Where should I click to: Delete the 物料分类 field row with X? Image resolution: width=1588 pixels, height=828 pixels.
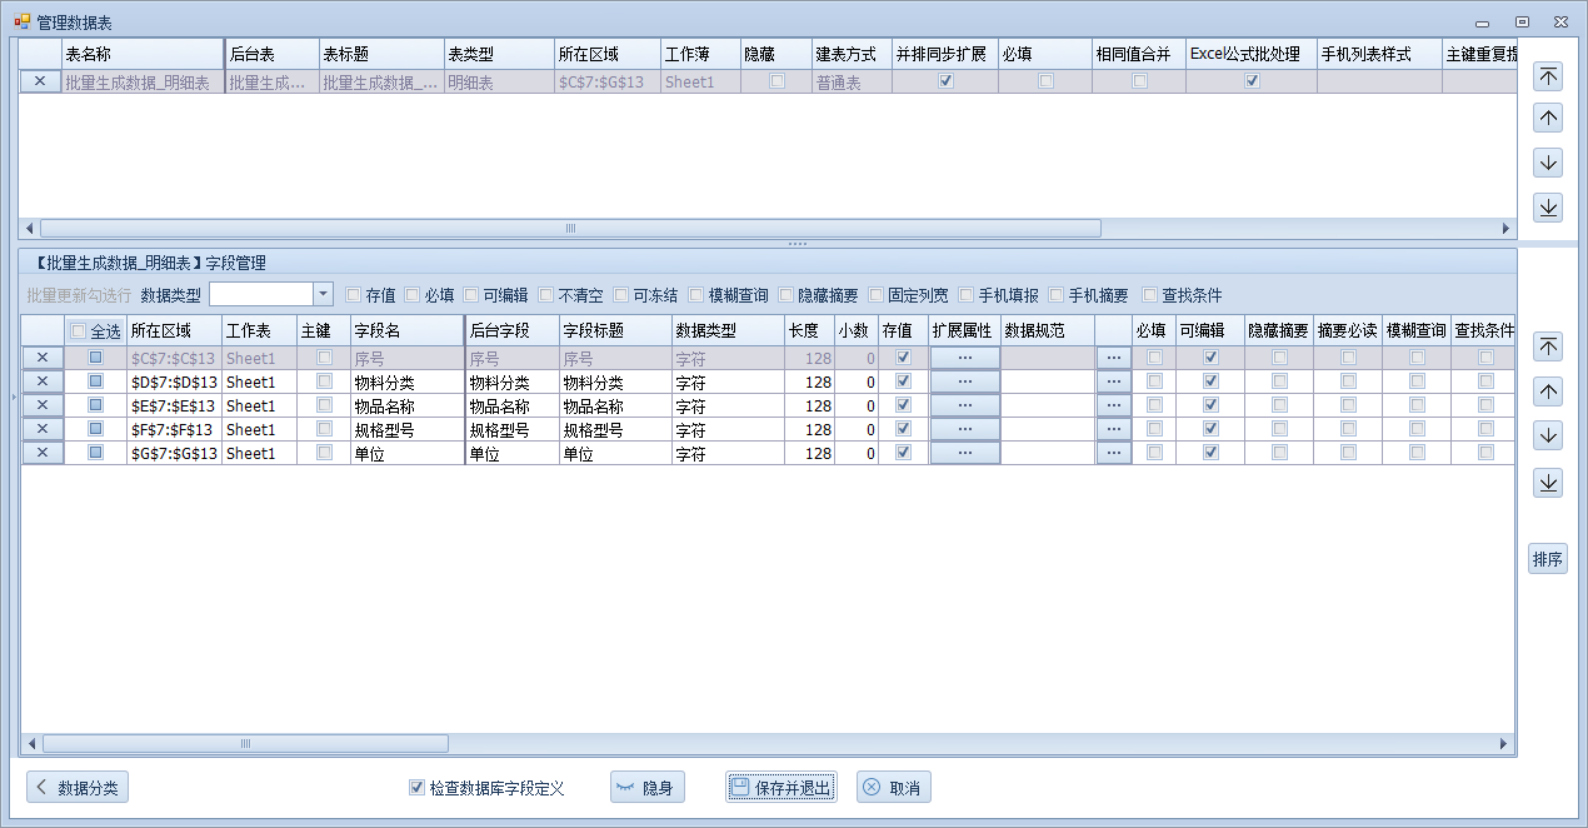click(x=42, y=381)
